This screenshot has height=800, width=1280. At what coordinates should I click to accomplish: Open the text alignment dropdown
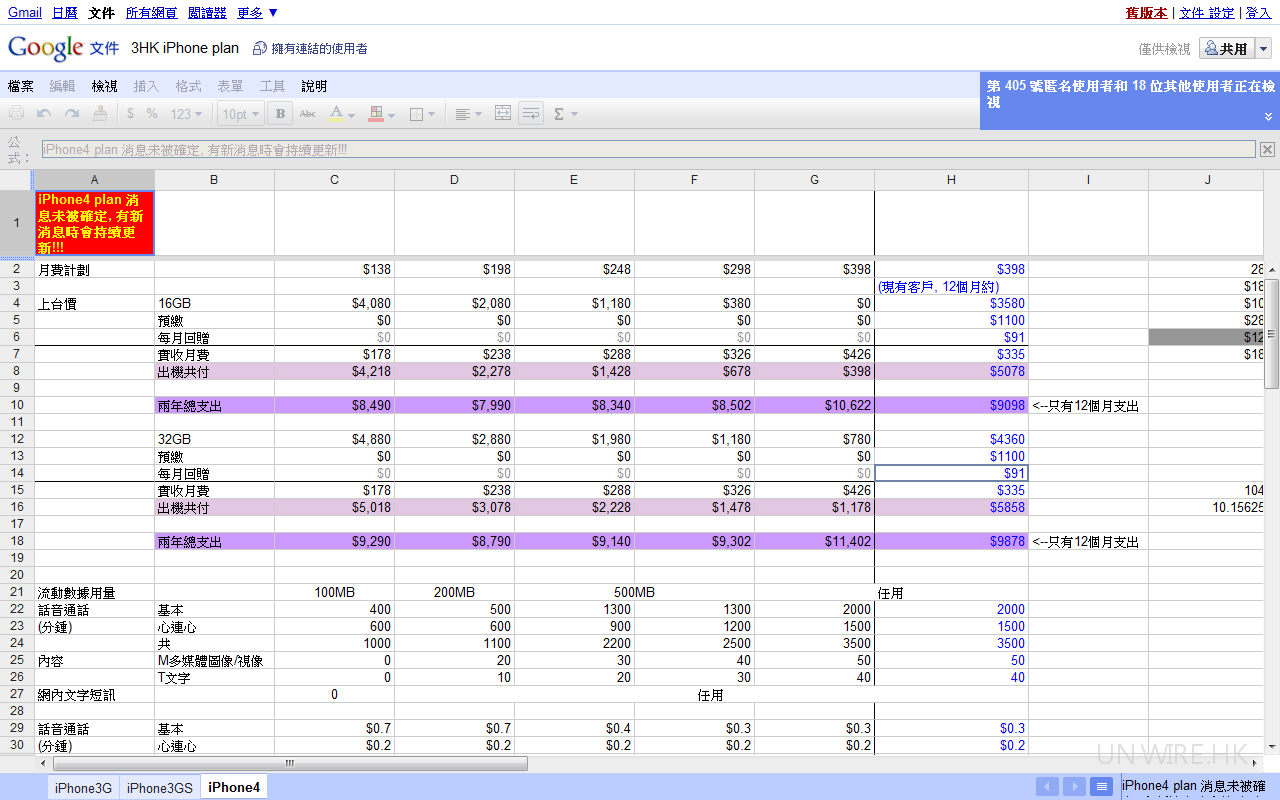point(467,114)
